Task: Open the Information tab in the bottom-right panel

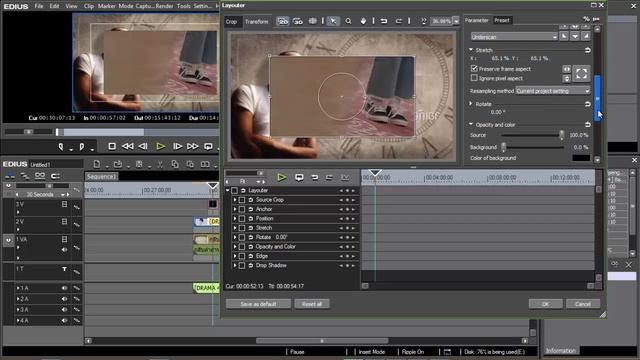Action: point(561,351)
